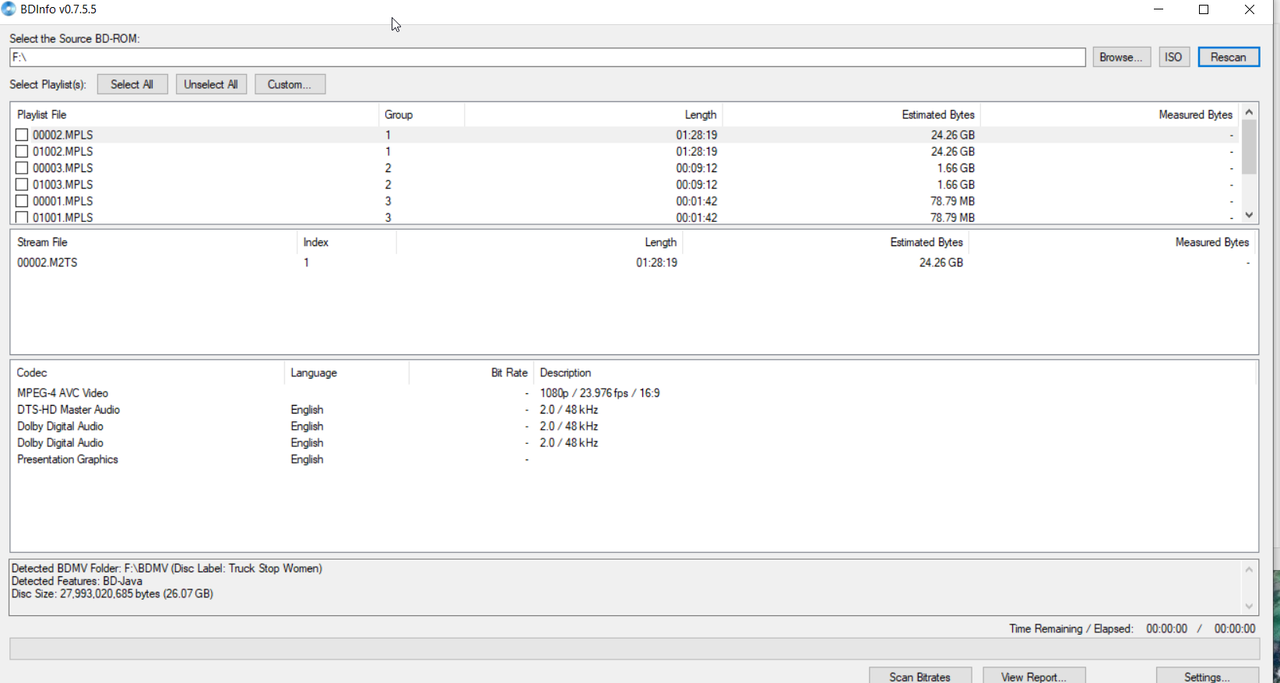Tick the 00003.MPLS playlist checkbox
Image resolution: width=1280 pixels, height=683 pixels.
22,168
